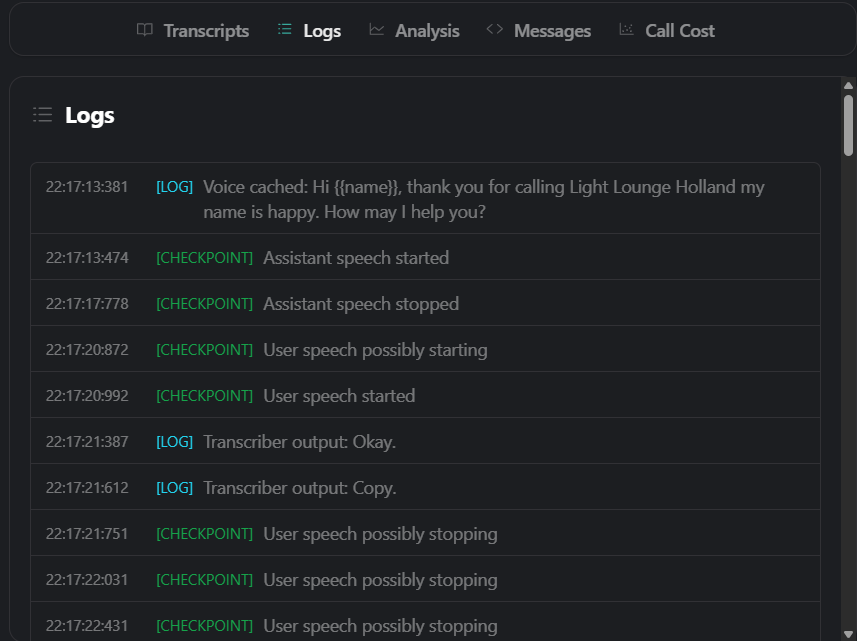Screen dimensions: 857x641
Task: Click the vertical scrollbar thumb
Action: click(x=848, y=126)
